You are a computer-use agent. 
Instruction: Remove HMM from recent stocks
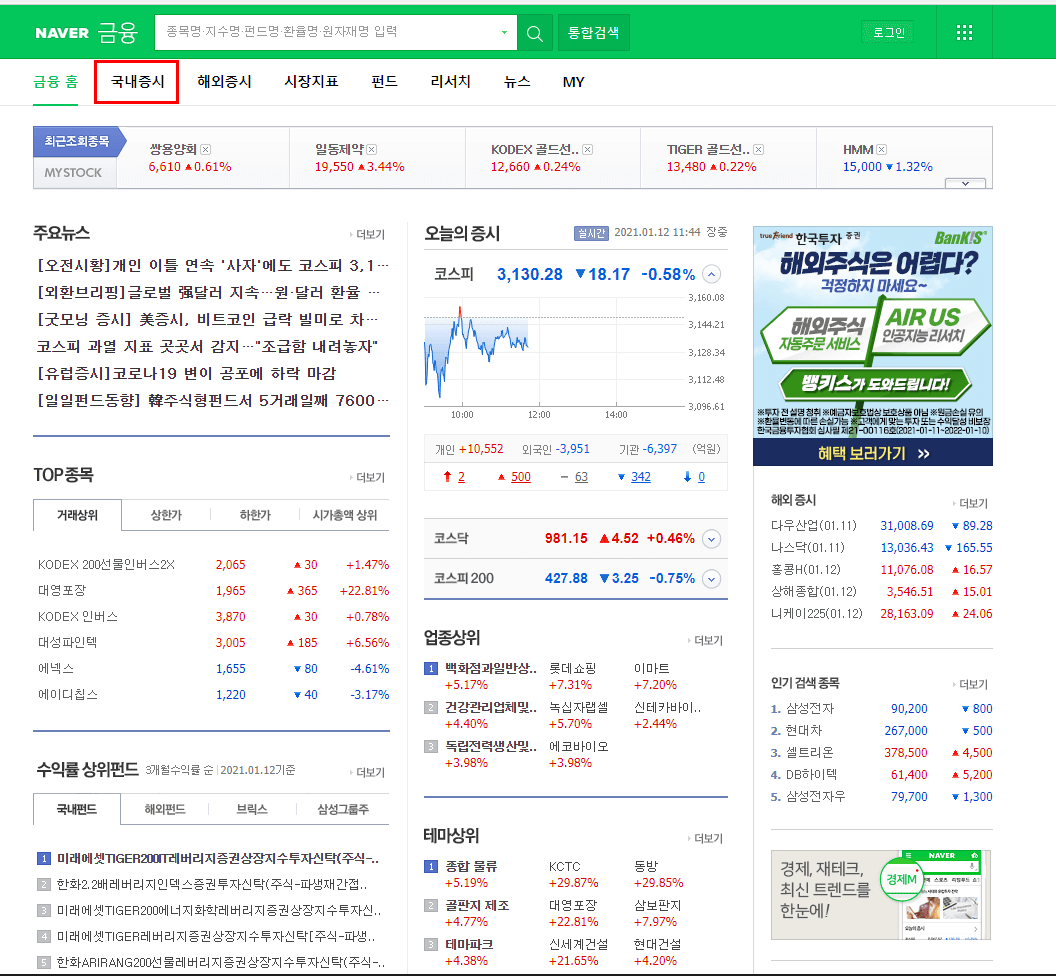pyautogui.click(x=882, y=150)
